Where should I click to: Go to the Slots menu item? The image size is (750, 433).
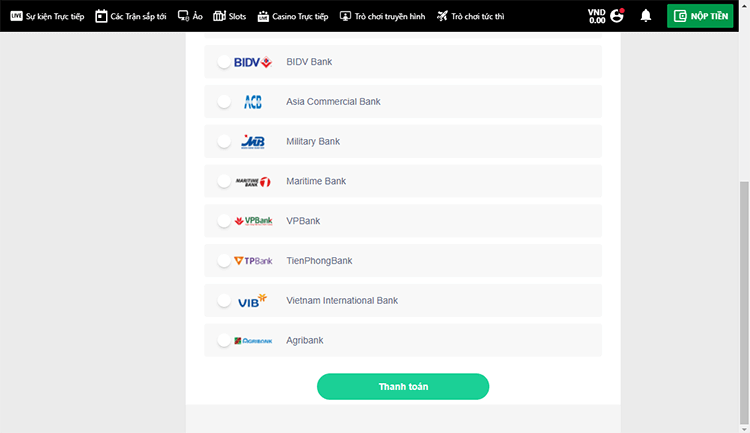[230, 16]
